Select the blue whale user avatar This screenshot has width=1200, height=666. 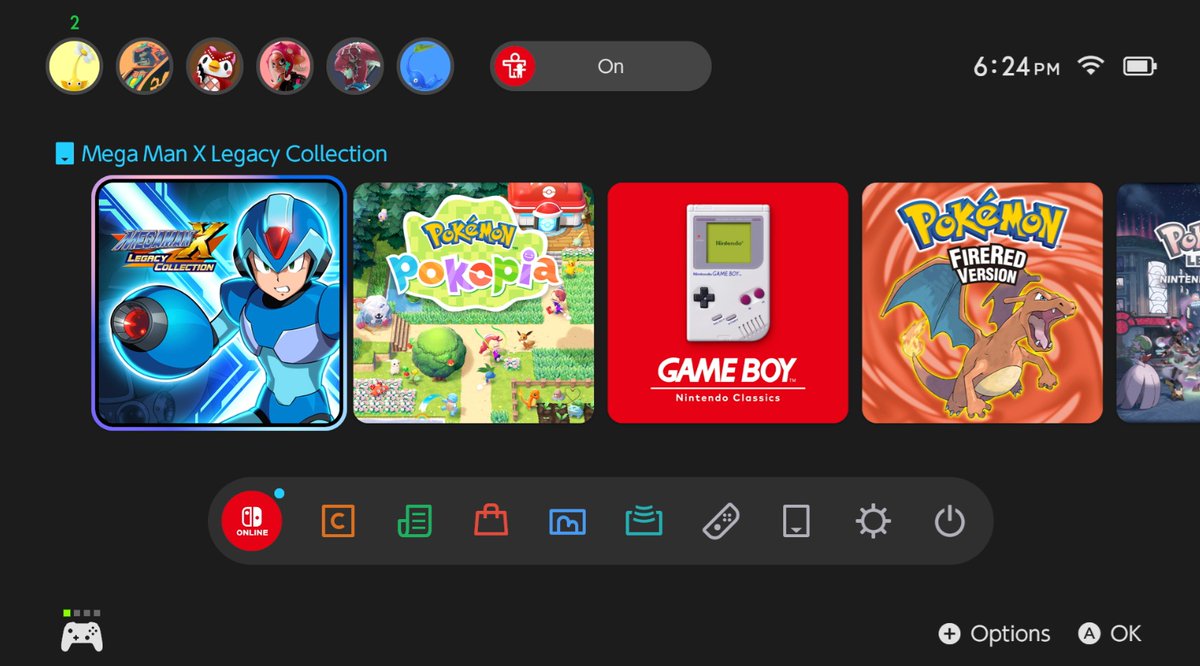click(426, 66)
